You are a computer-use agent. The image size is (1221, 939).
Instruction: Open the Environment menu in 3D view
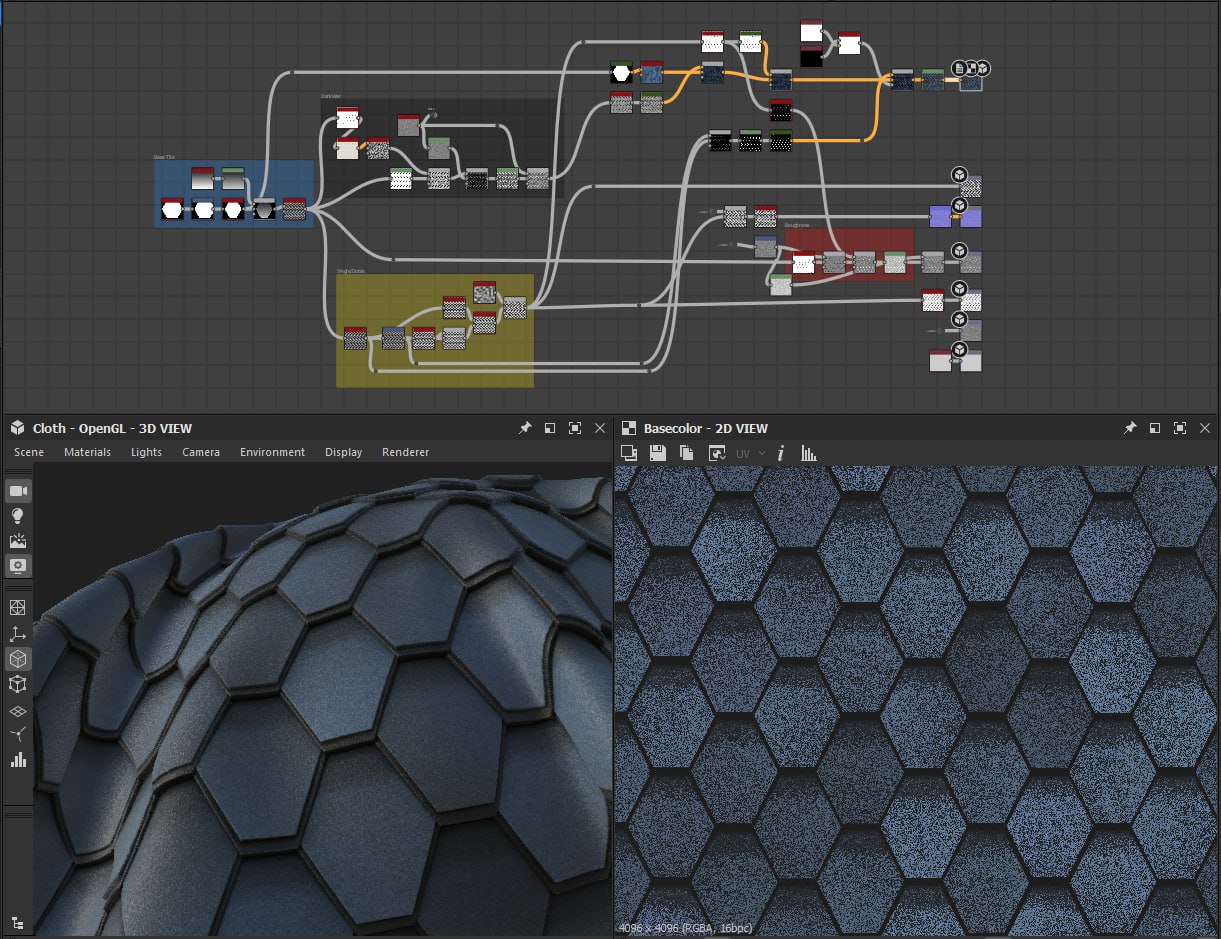(272, 452)
